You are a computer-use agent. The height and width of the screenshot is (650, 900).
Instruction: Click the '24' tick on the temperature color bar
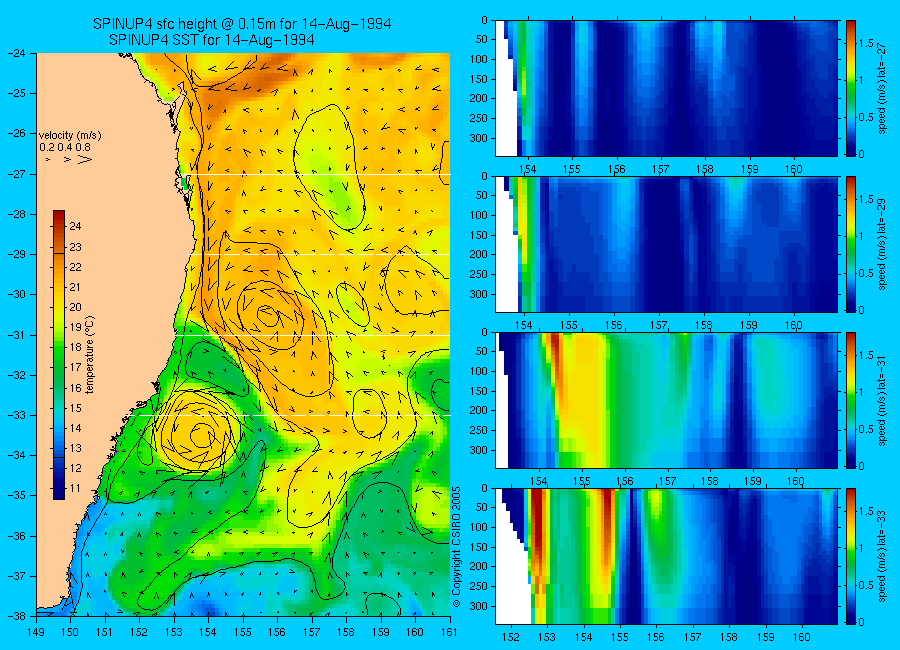75,226
